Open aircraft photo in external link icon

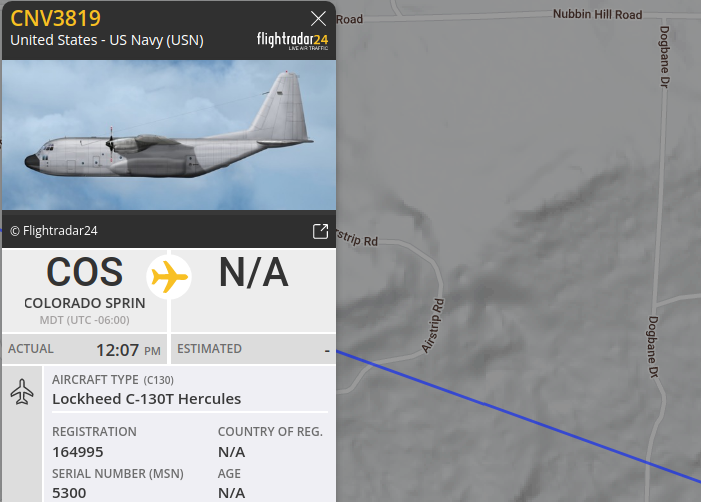320,231
